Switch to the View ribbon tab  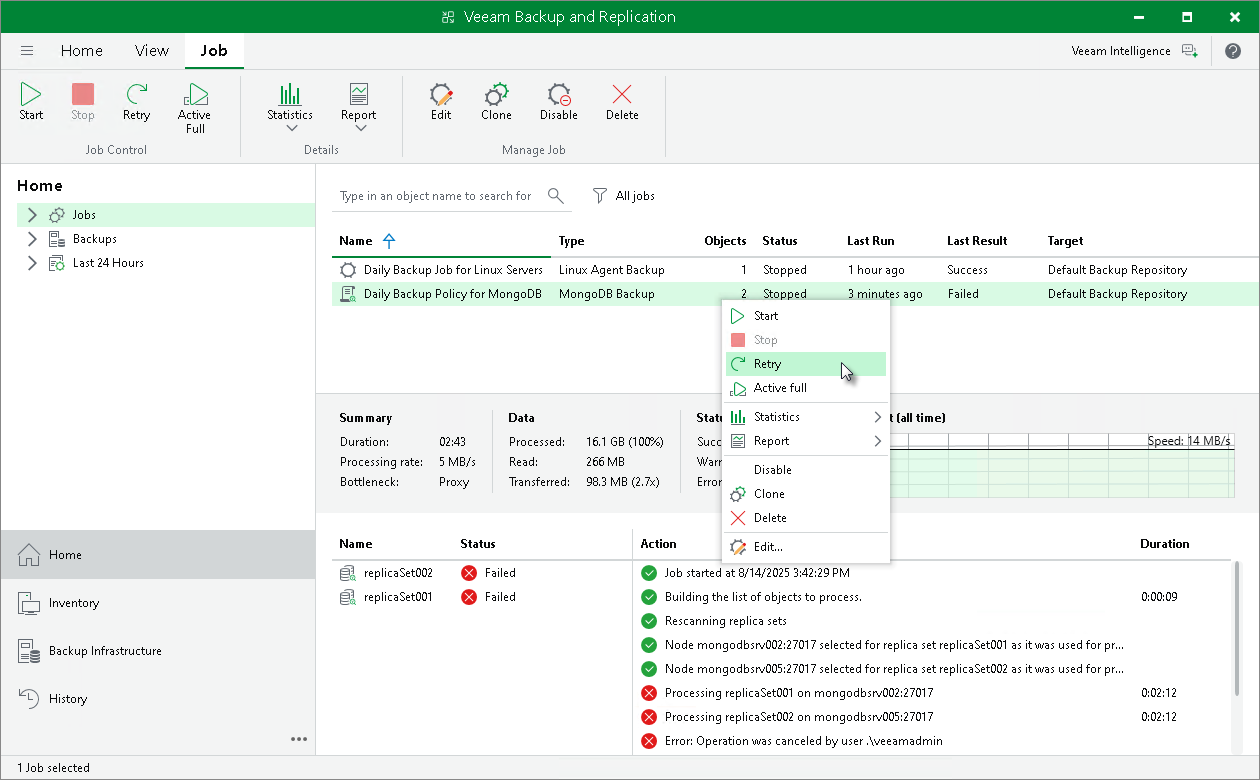tap(152, 50)
